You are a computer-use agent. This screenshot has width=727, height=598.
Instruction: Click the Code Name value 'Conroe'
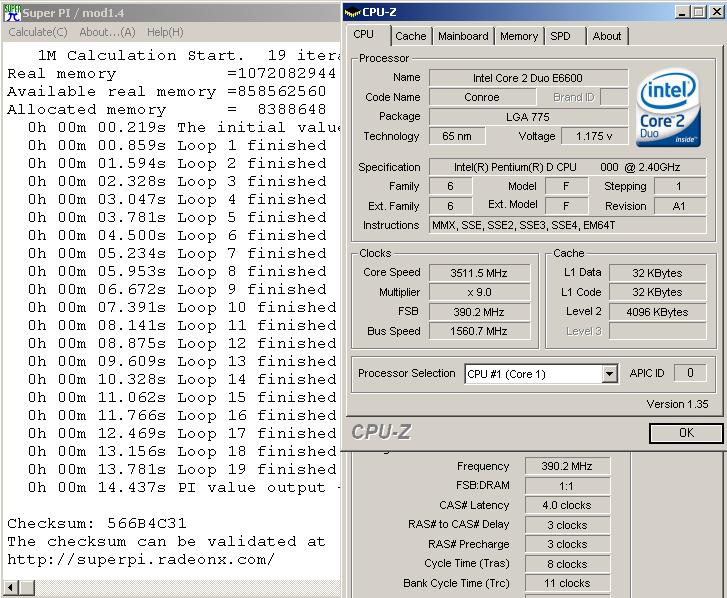[x=482, y=97]
